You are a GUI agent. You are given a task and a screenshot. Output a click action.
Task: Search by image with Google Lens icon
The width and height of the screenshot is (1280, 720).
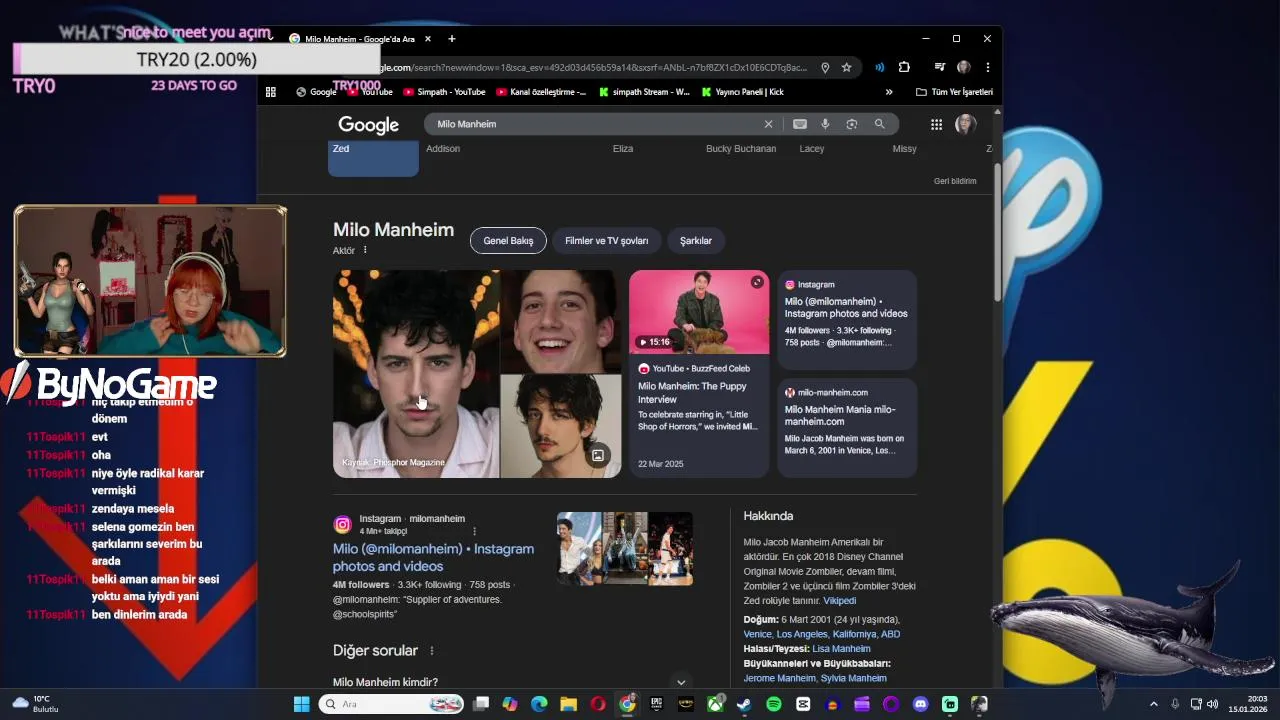point(852,124)
